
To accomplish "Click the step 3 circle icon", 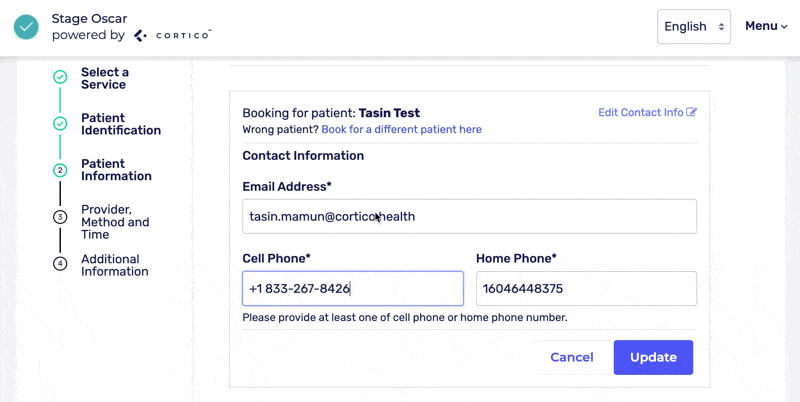I will click(x=60, y=216).
